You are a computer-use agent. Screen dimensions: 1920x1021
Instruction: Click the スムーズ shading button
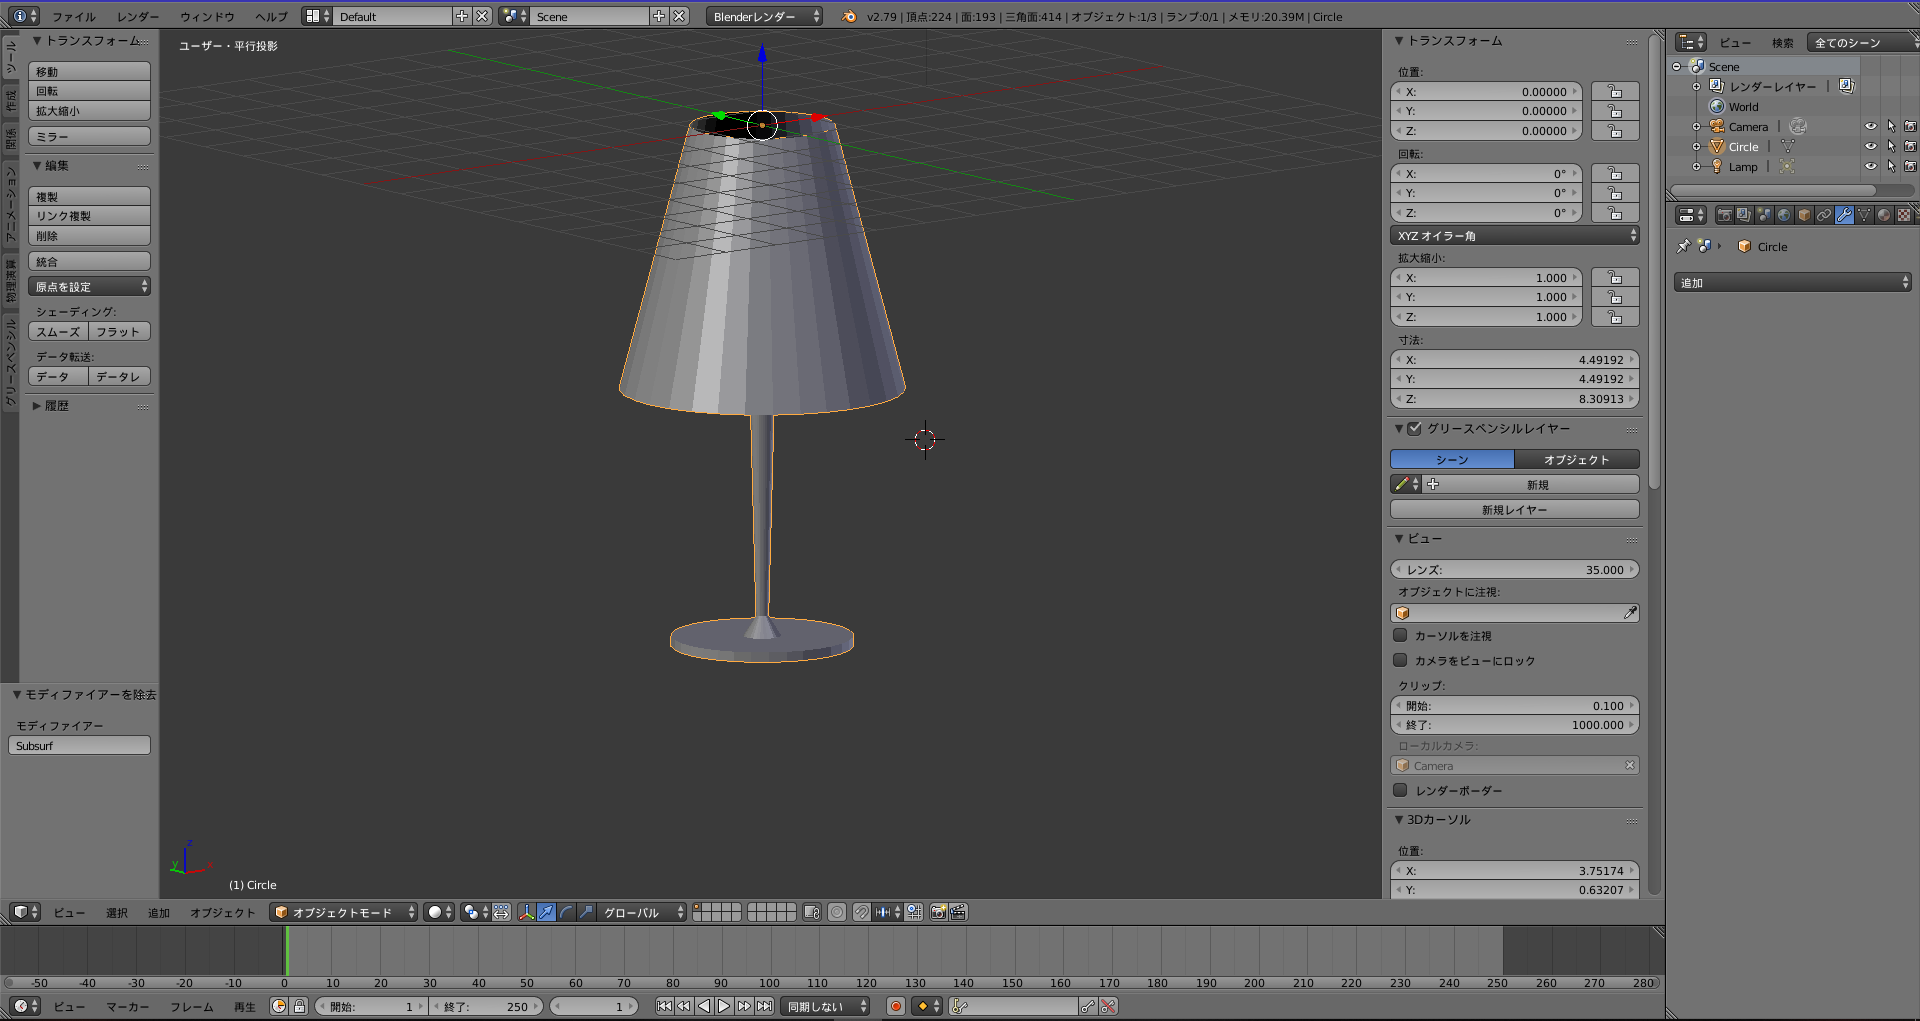click(58, 332)
